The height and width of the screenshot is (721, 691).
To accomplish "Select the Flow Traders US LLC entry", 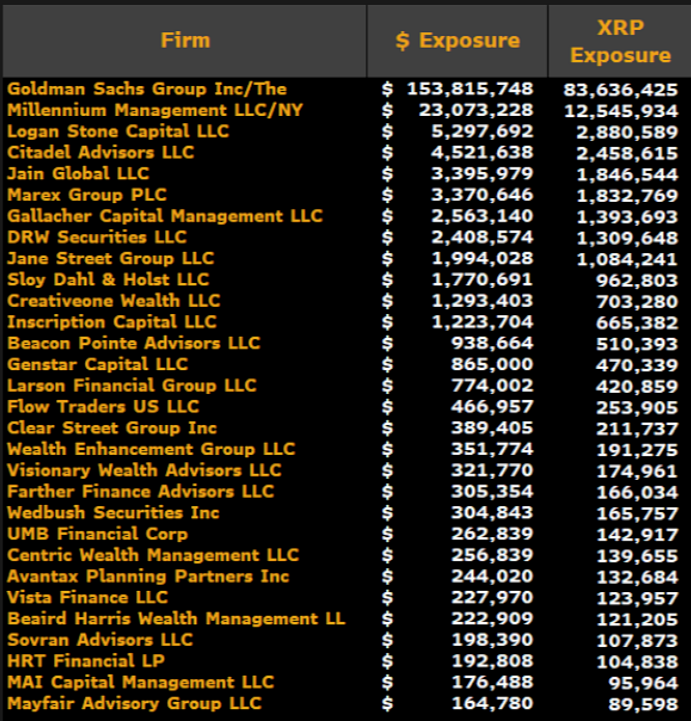I will click(103, 407).
